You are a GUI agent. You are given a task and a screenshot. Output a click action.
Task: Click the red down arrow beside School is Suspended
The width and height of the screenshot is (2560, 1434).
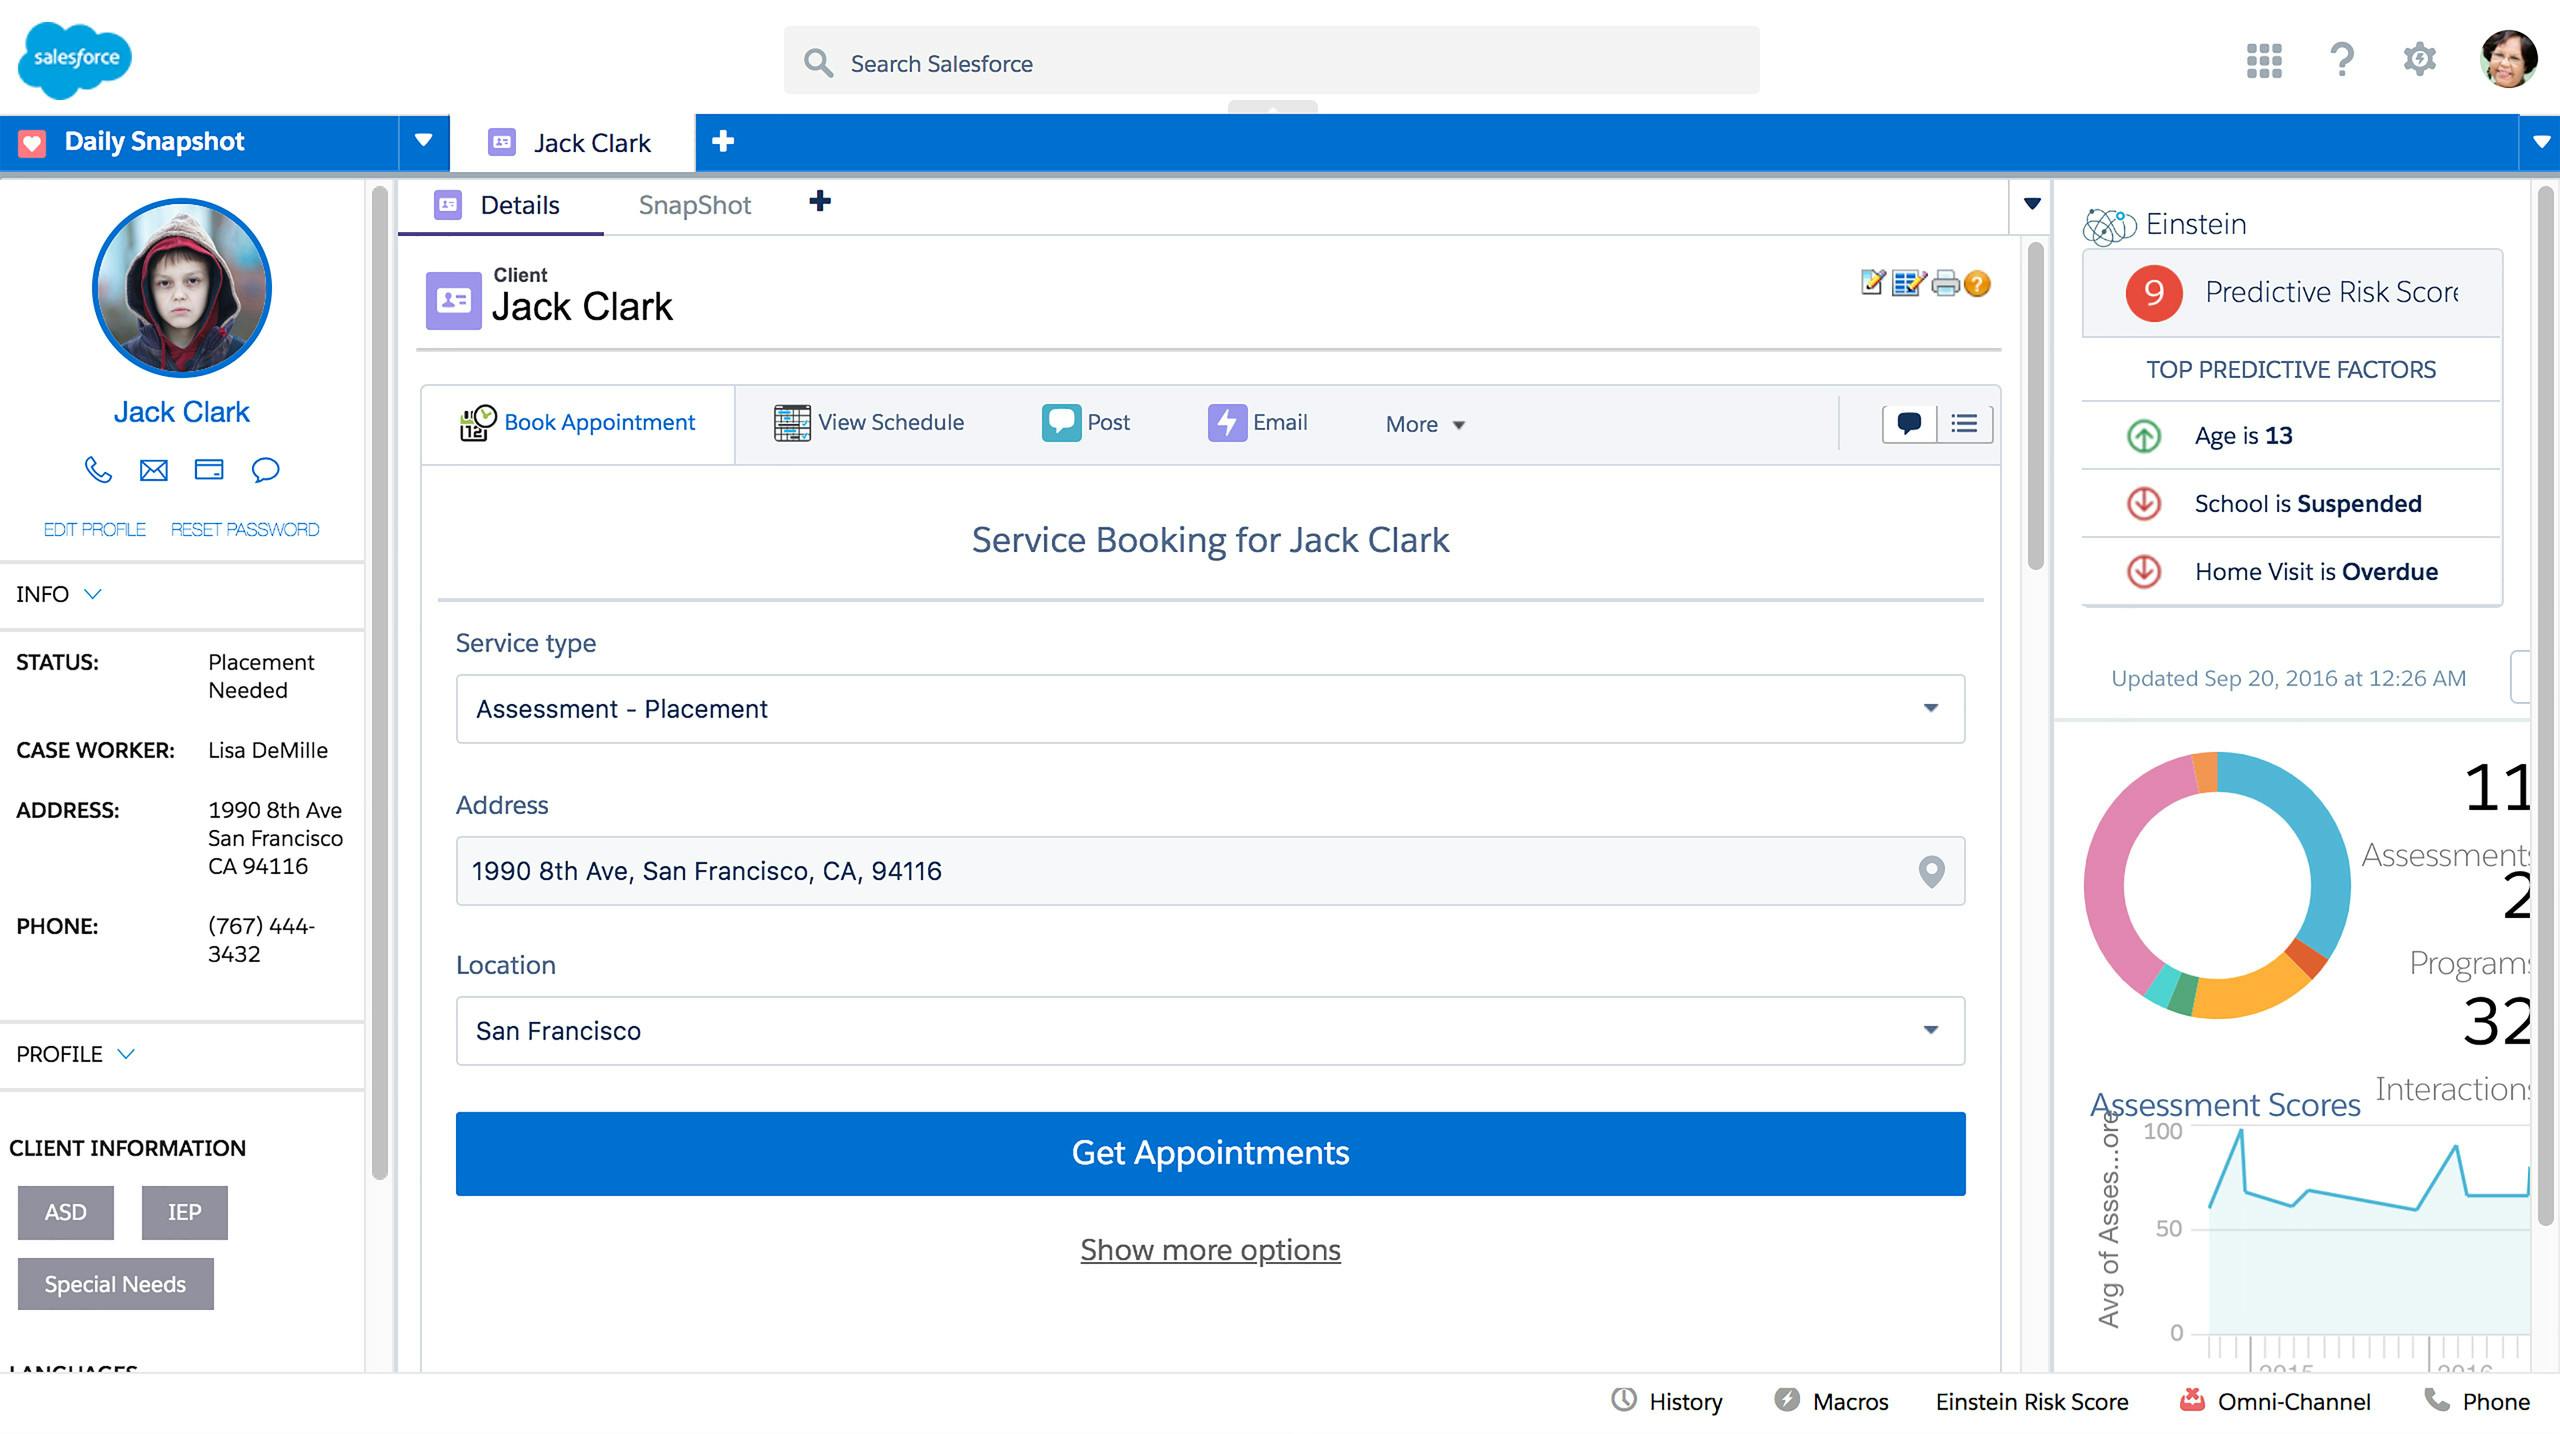[2143, 504]
